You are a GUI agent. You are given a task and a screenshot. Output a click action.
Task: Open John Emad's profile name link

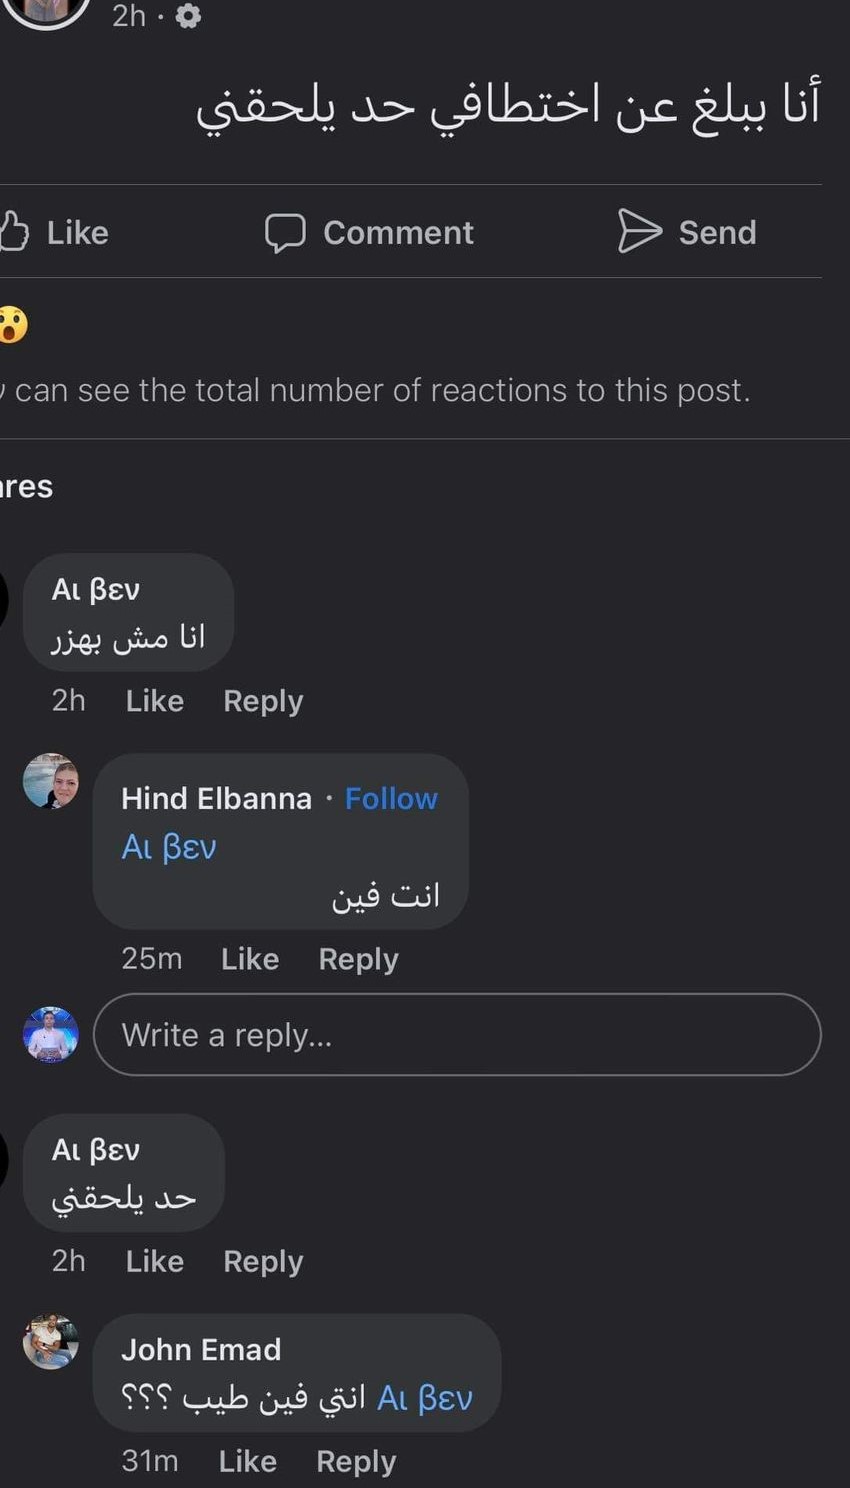[201, 1349]
